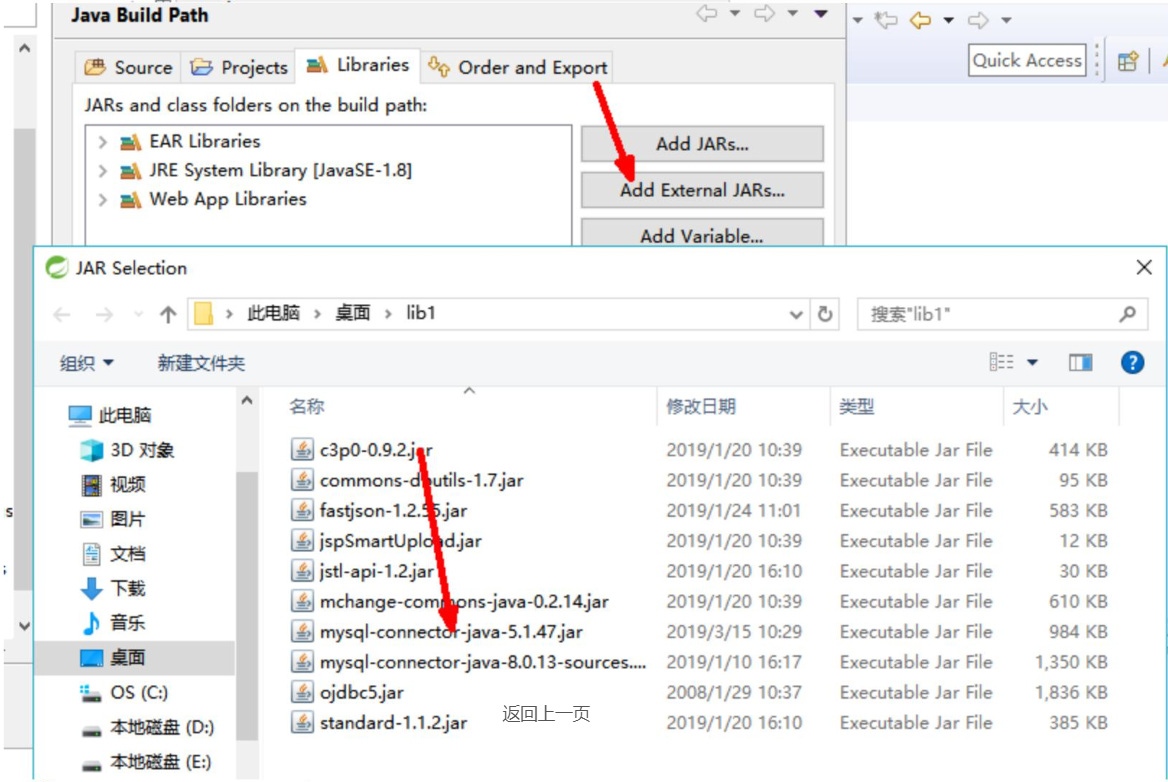The height and width of the screenshot is (782, 1168).
Task: Open the Order and Export tab
Action: (517, 67)
